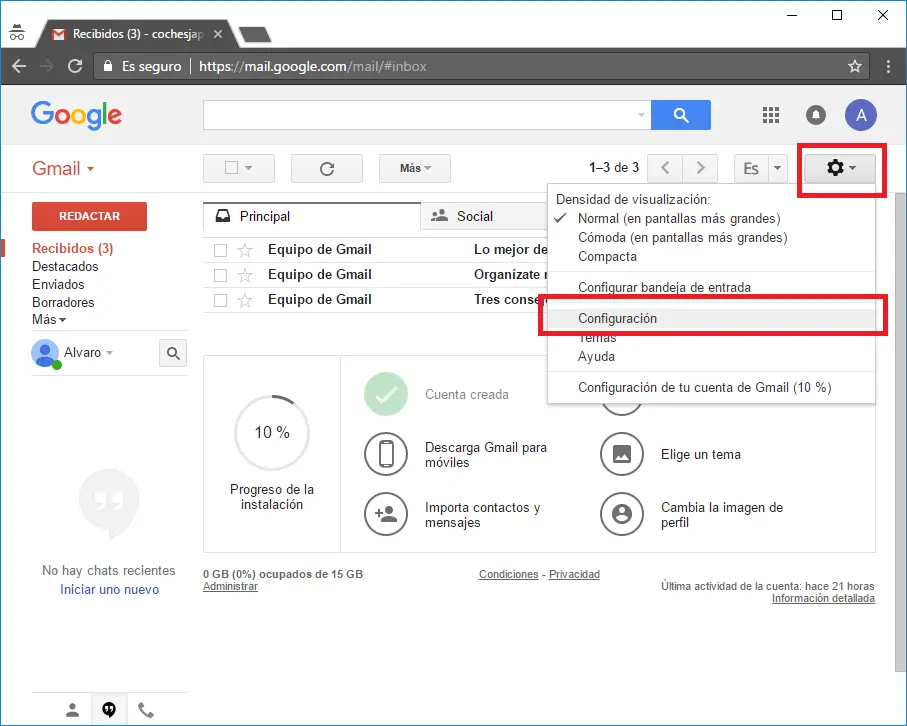Click the Alvaro profile avatar in chat
This screenshot has width=907, height=726.
click(x=45, y=353)
